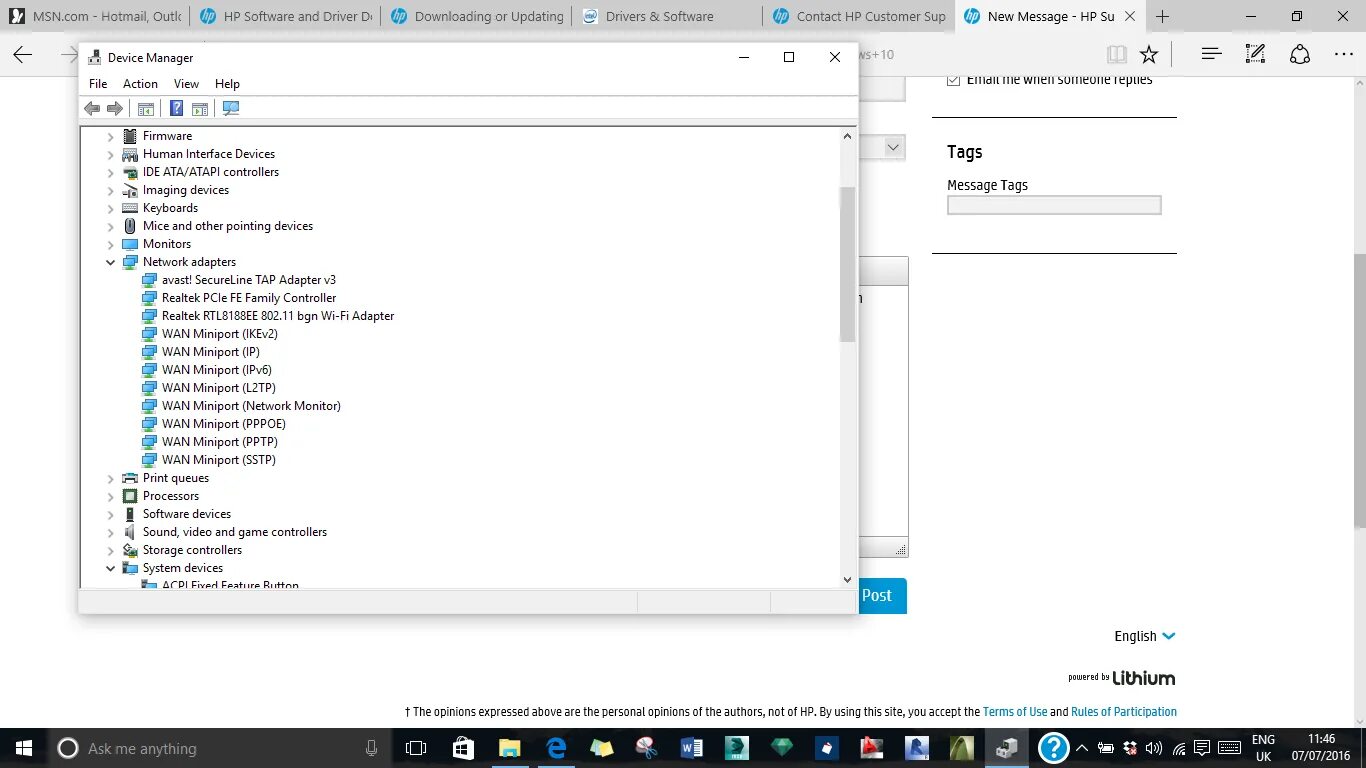Open Task View on the taskbar
Screen dimensions: 1366x768
tap(416, 748)
